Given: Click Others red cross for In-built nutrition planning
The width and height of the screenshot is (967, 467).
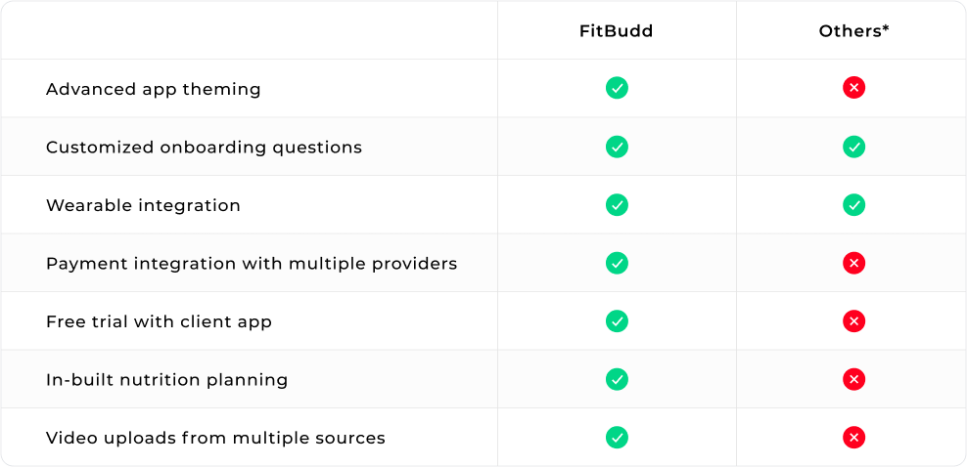Looking at the screenshot, I should (x=853, y=379).
